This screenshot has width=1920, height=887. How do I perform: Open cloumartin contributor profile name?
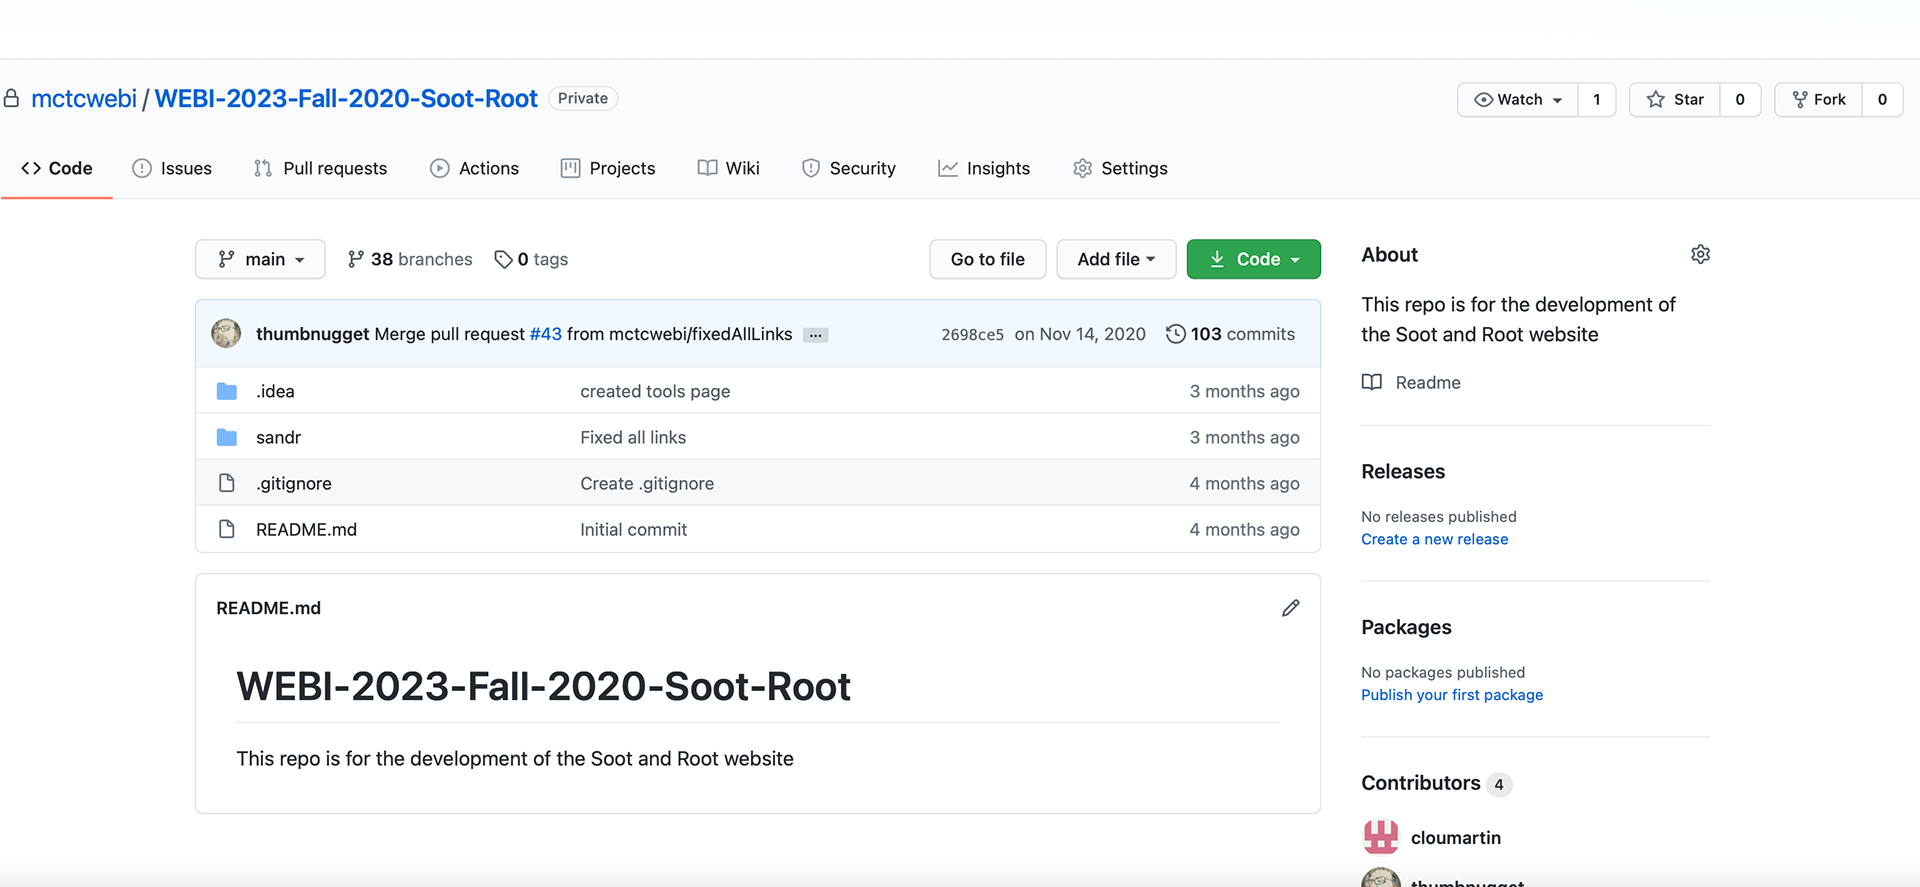click(1456, 837)
